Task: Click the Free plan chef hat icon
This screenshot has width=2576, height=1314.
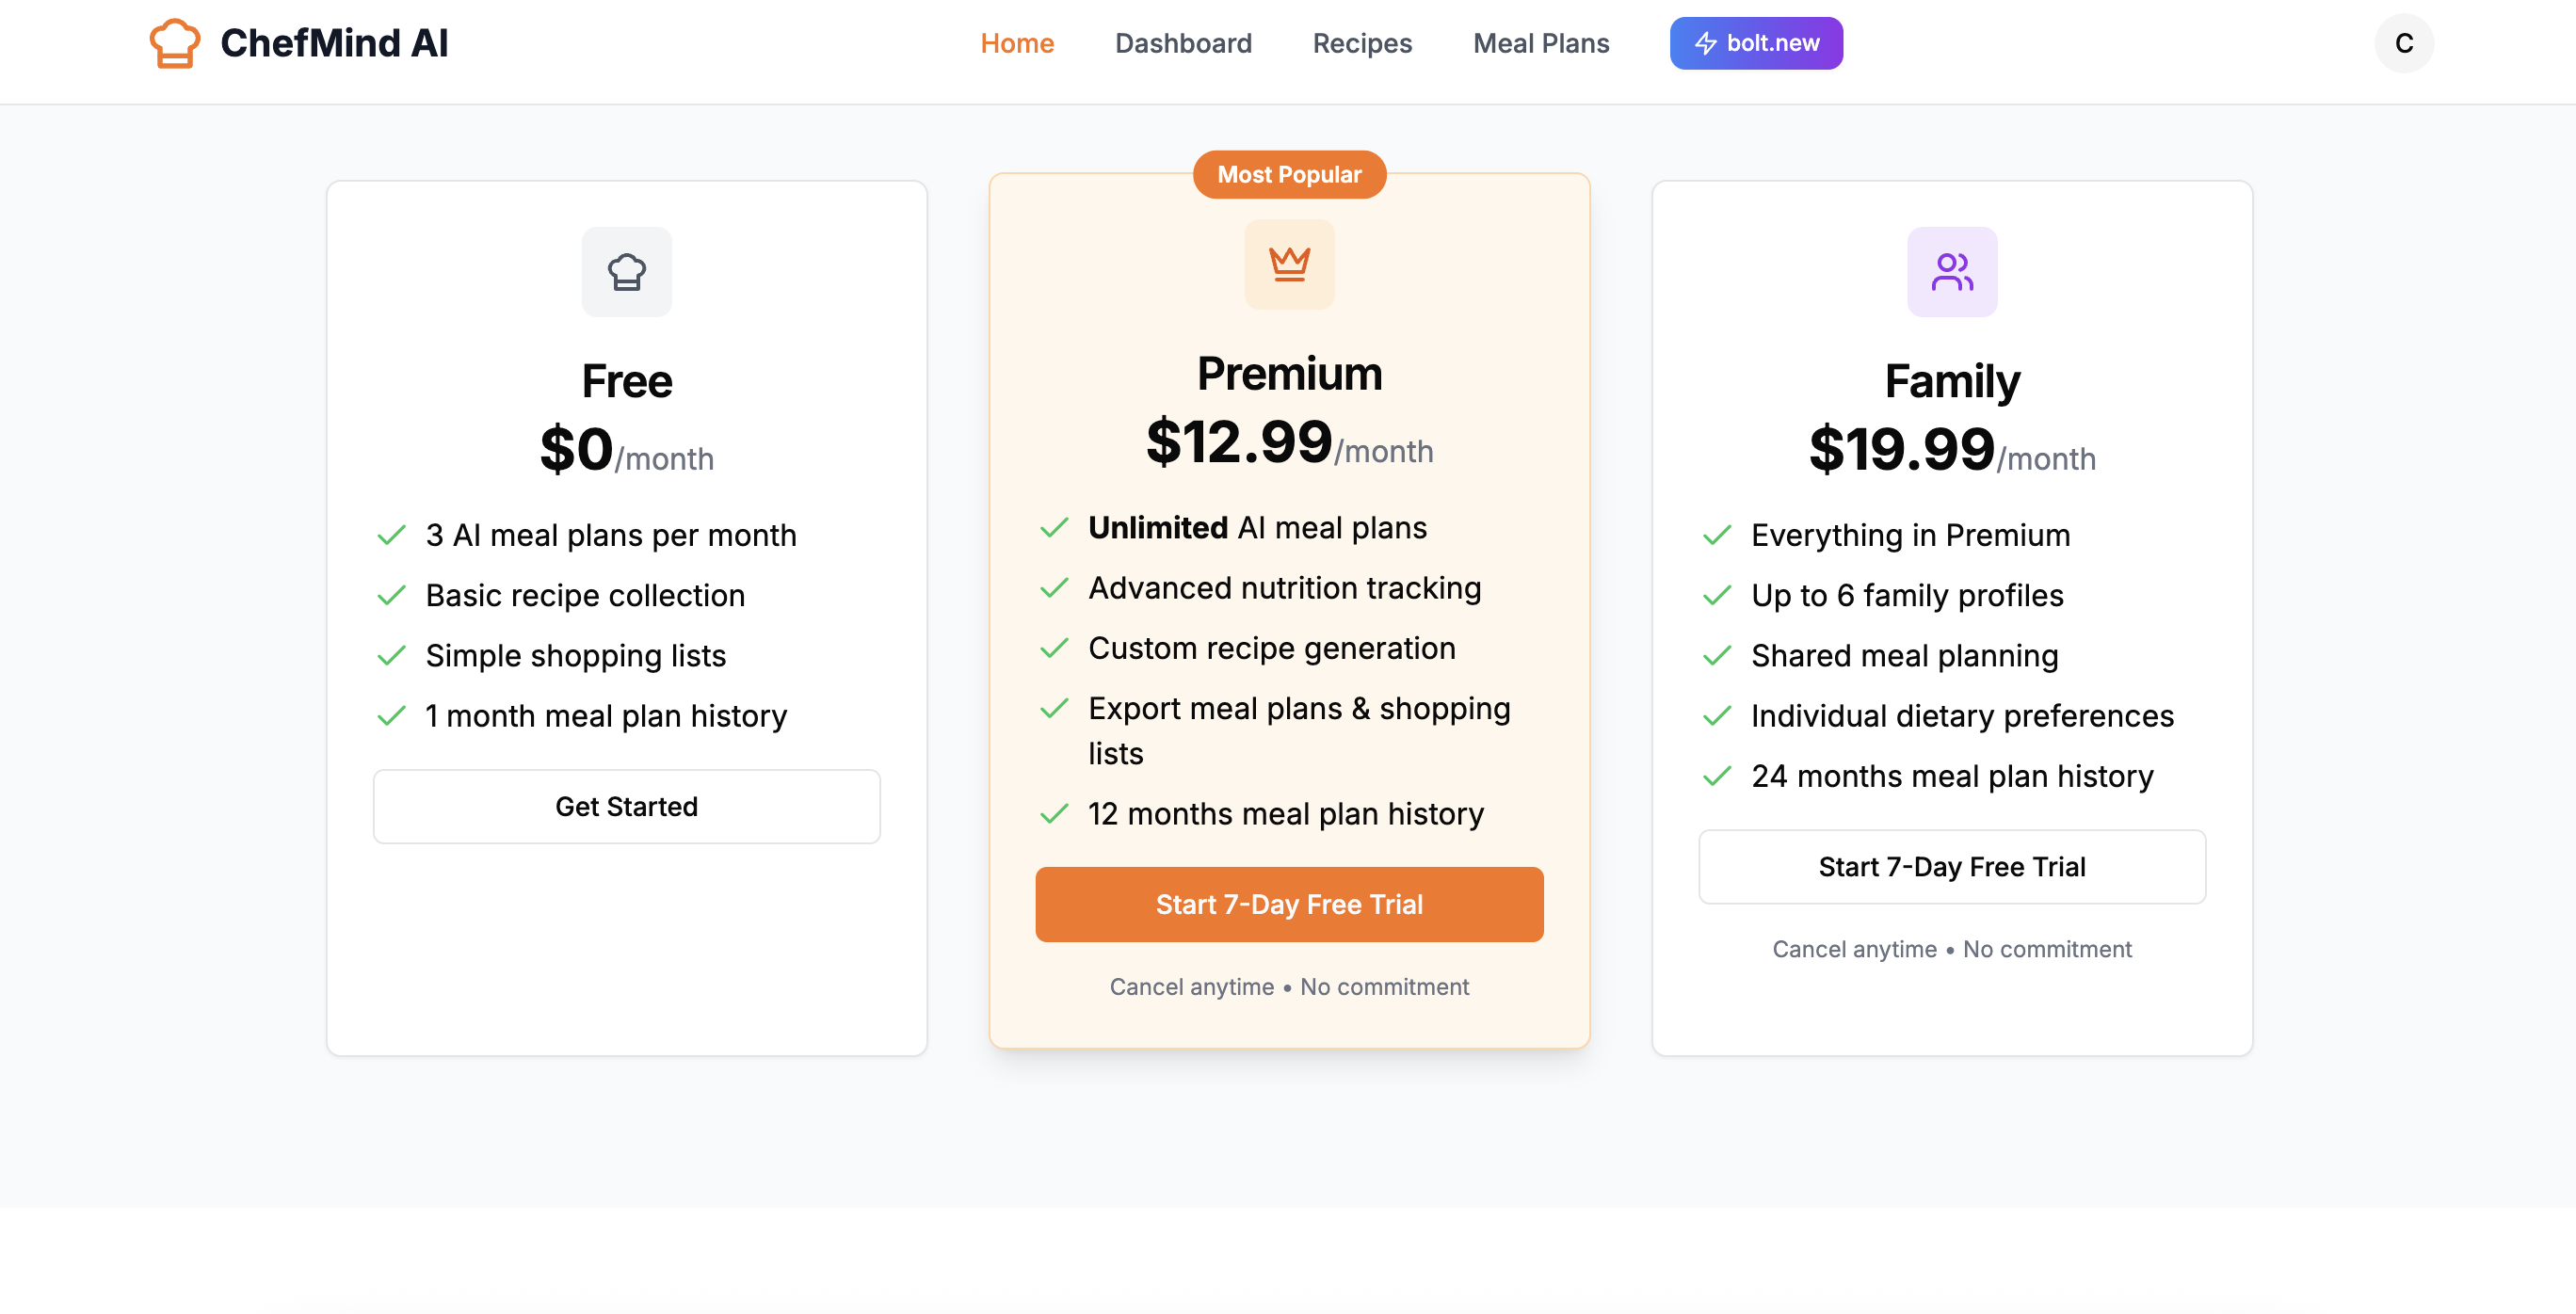Action: 627,272
